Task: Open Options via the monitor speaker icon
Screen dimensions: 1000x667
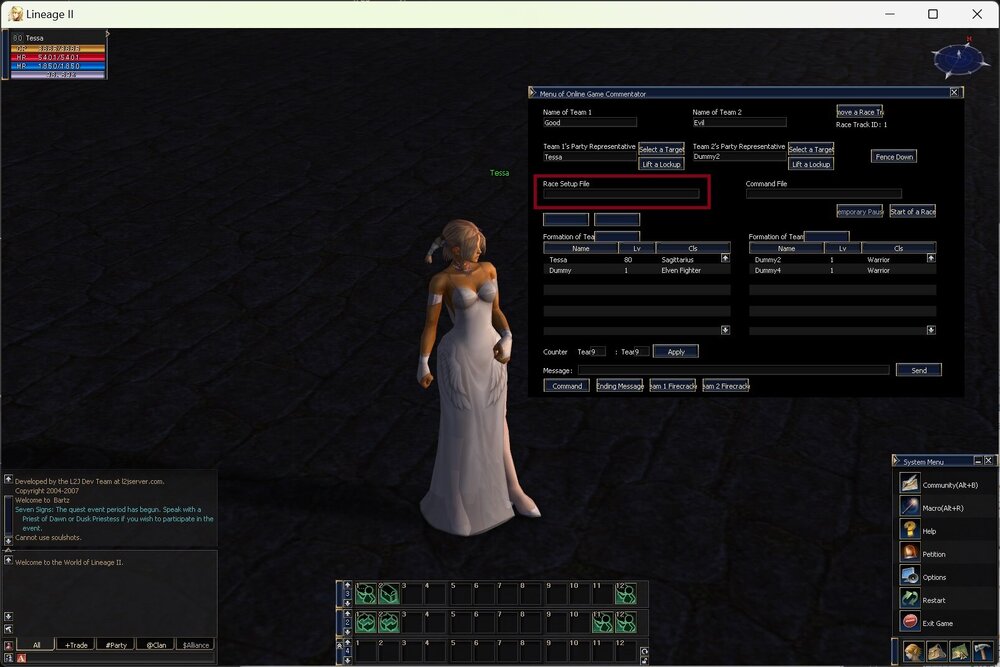Action: point(909,577)
